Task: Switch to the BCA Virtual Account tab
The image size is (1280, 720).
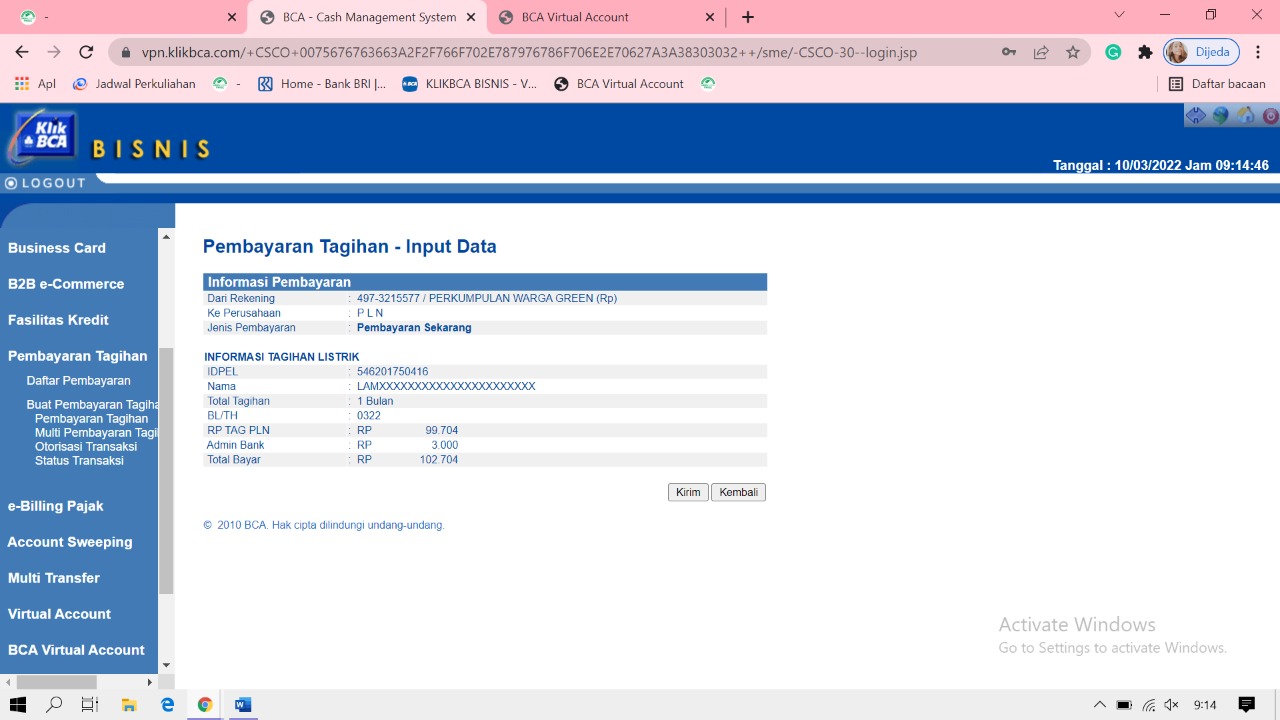Action: coord(604,17)
